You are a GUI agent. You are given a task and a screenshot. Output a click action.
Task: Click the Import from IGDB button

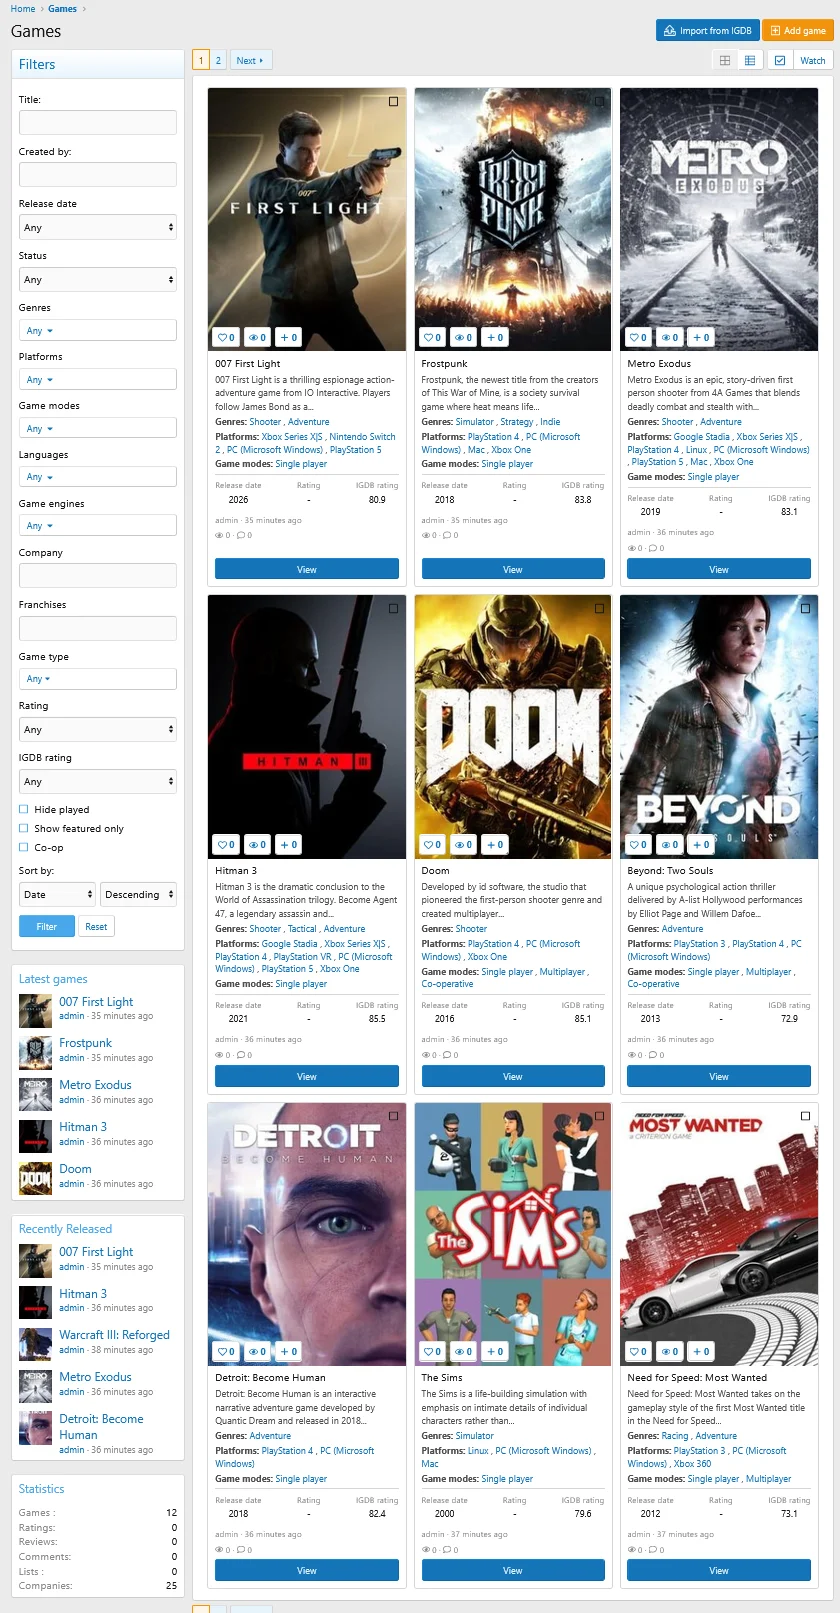708,30
